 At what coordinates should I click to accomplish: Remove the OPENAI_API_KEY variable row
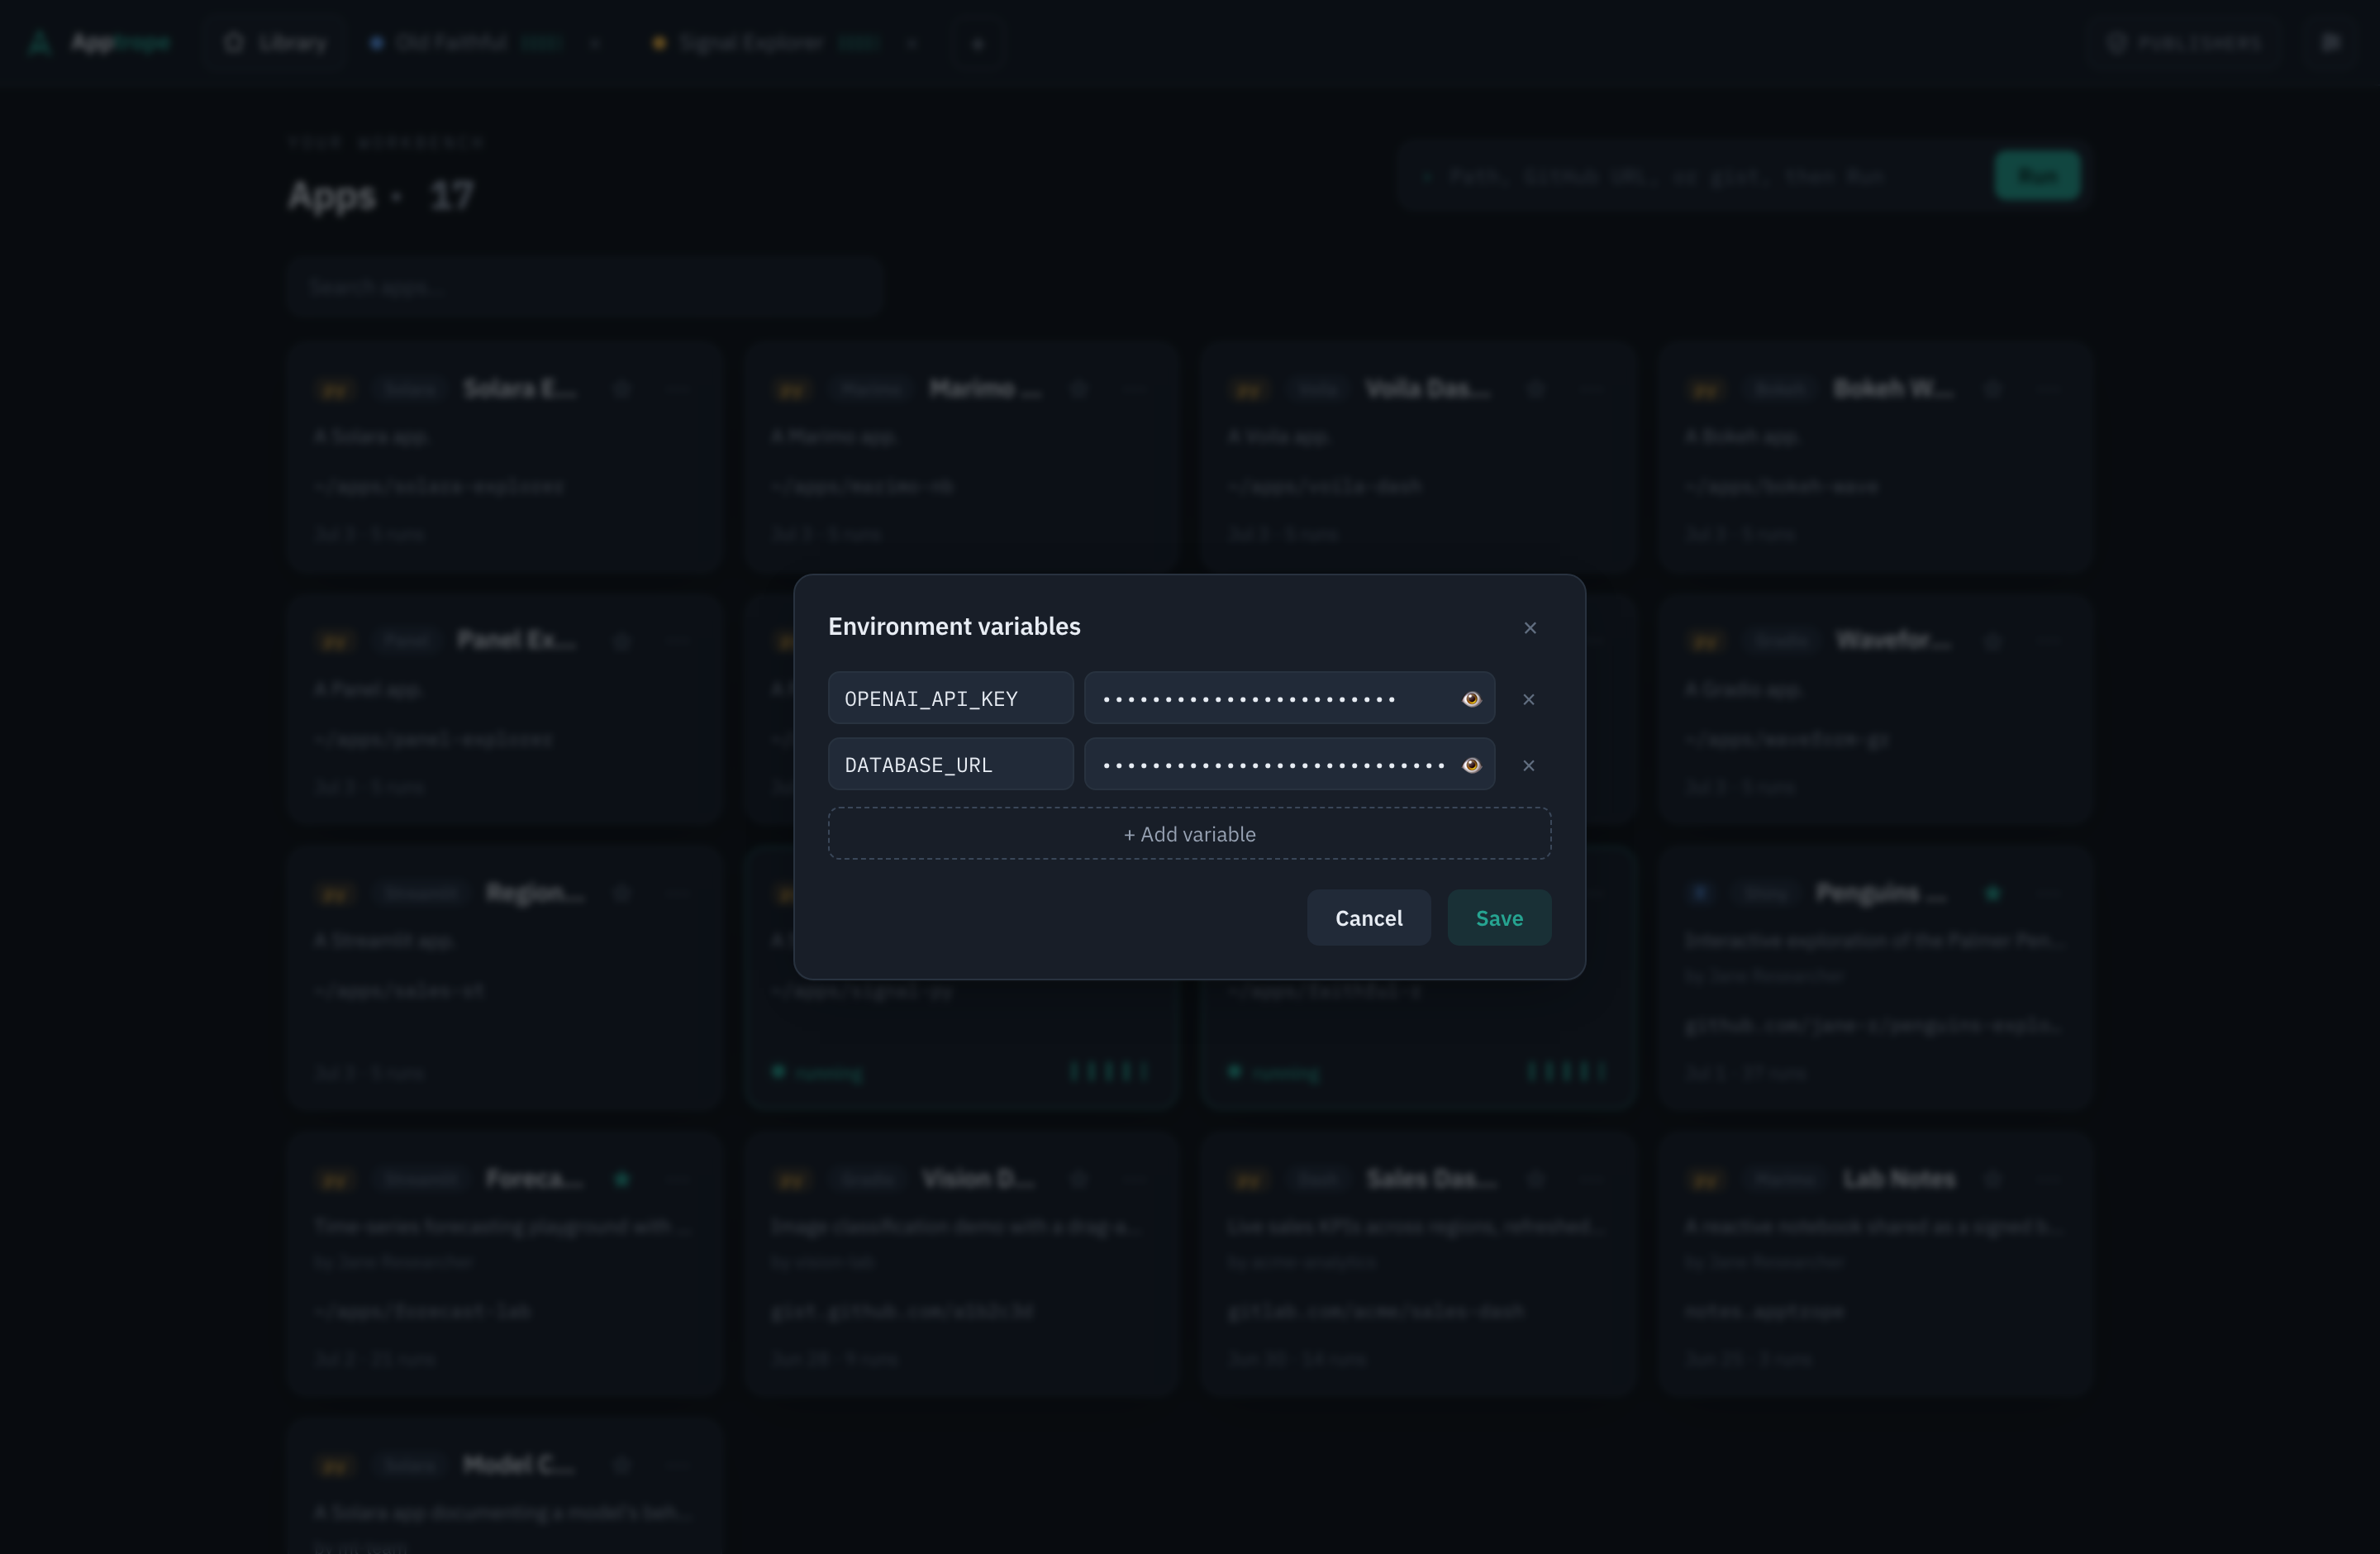(x=1528, y=698)
